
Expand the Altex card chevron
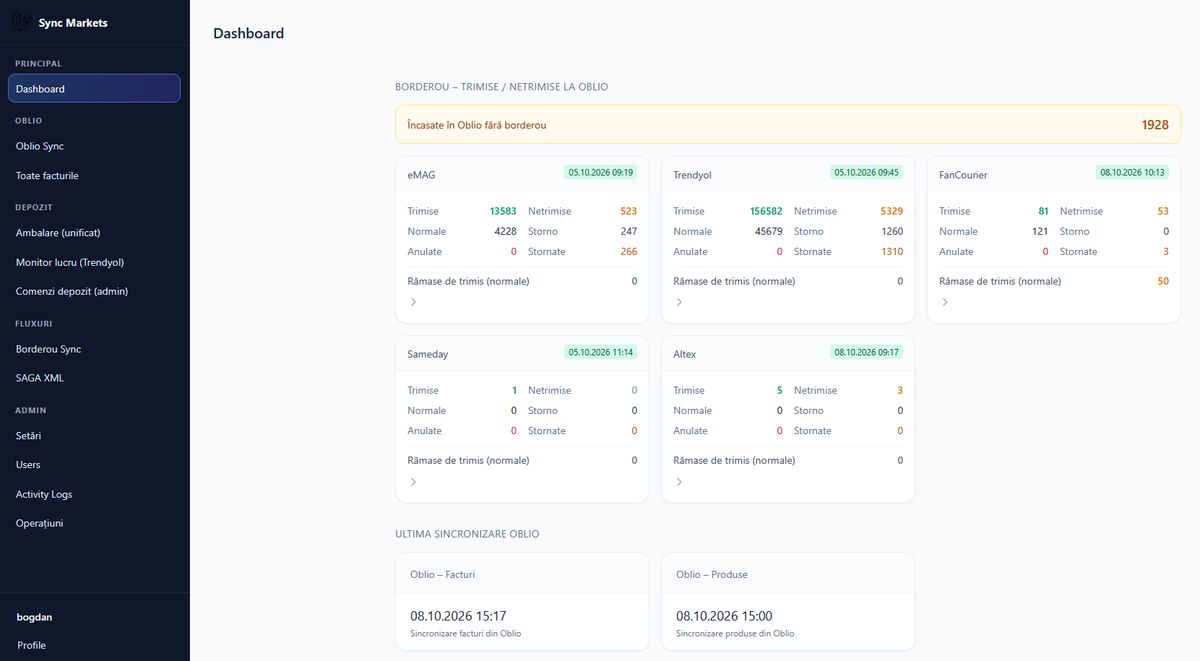(679, 482)
